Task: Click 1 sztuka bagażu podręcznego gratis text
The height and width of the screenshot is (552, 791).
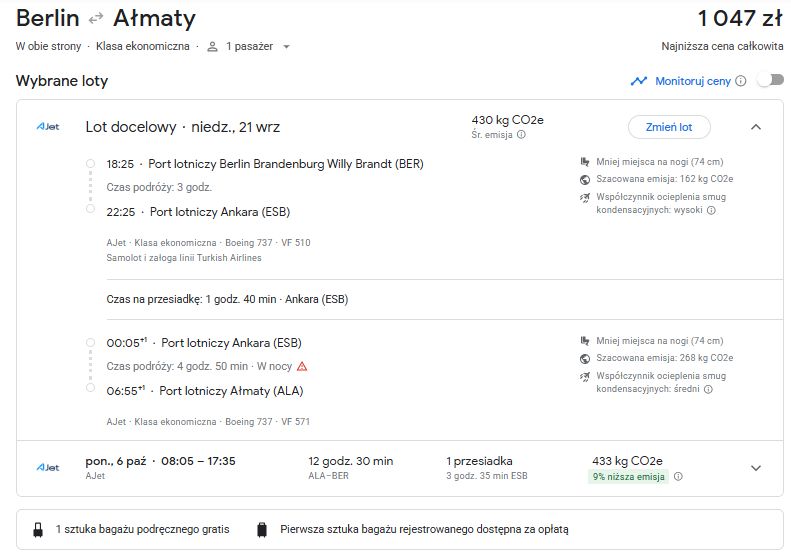Action: pyautogui.click(x=143, y=530)
